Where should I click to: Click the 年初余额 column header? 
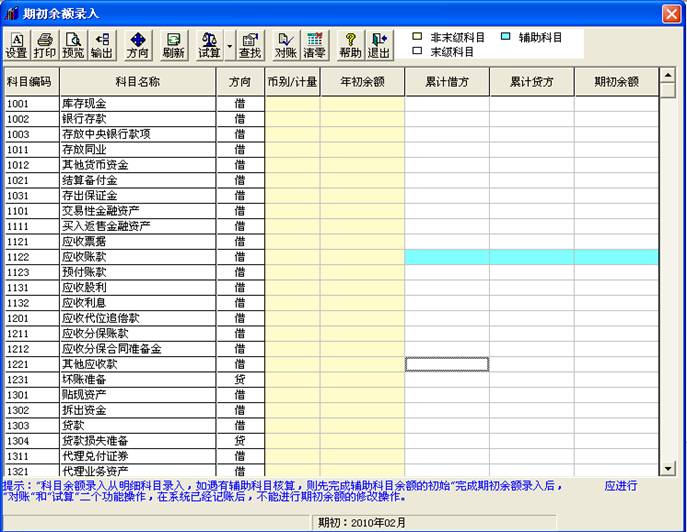(x=362, y=82)
